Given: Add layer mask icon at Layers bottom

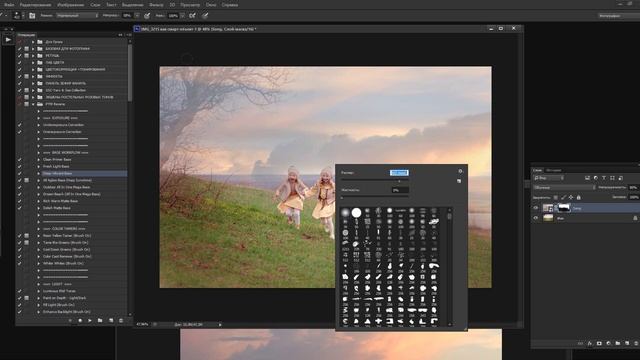Looking at the screenshot, I should coord(599,344).
